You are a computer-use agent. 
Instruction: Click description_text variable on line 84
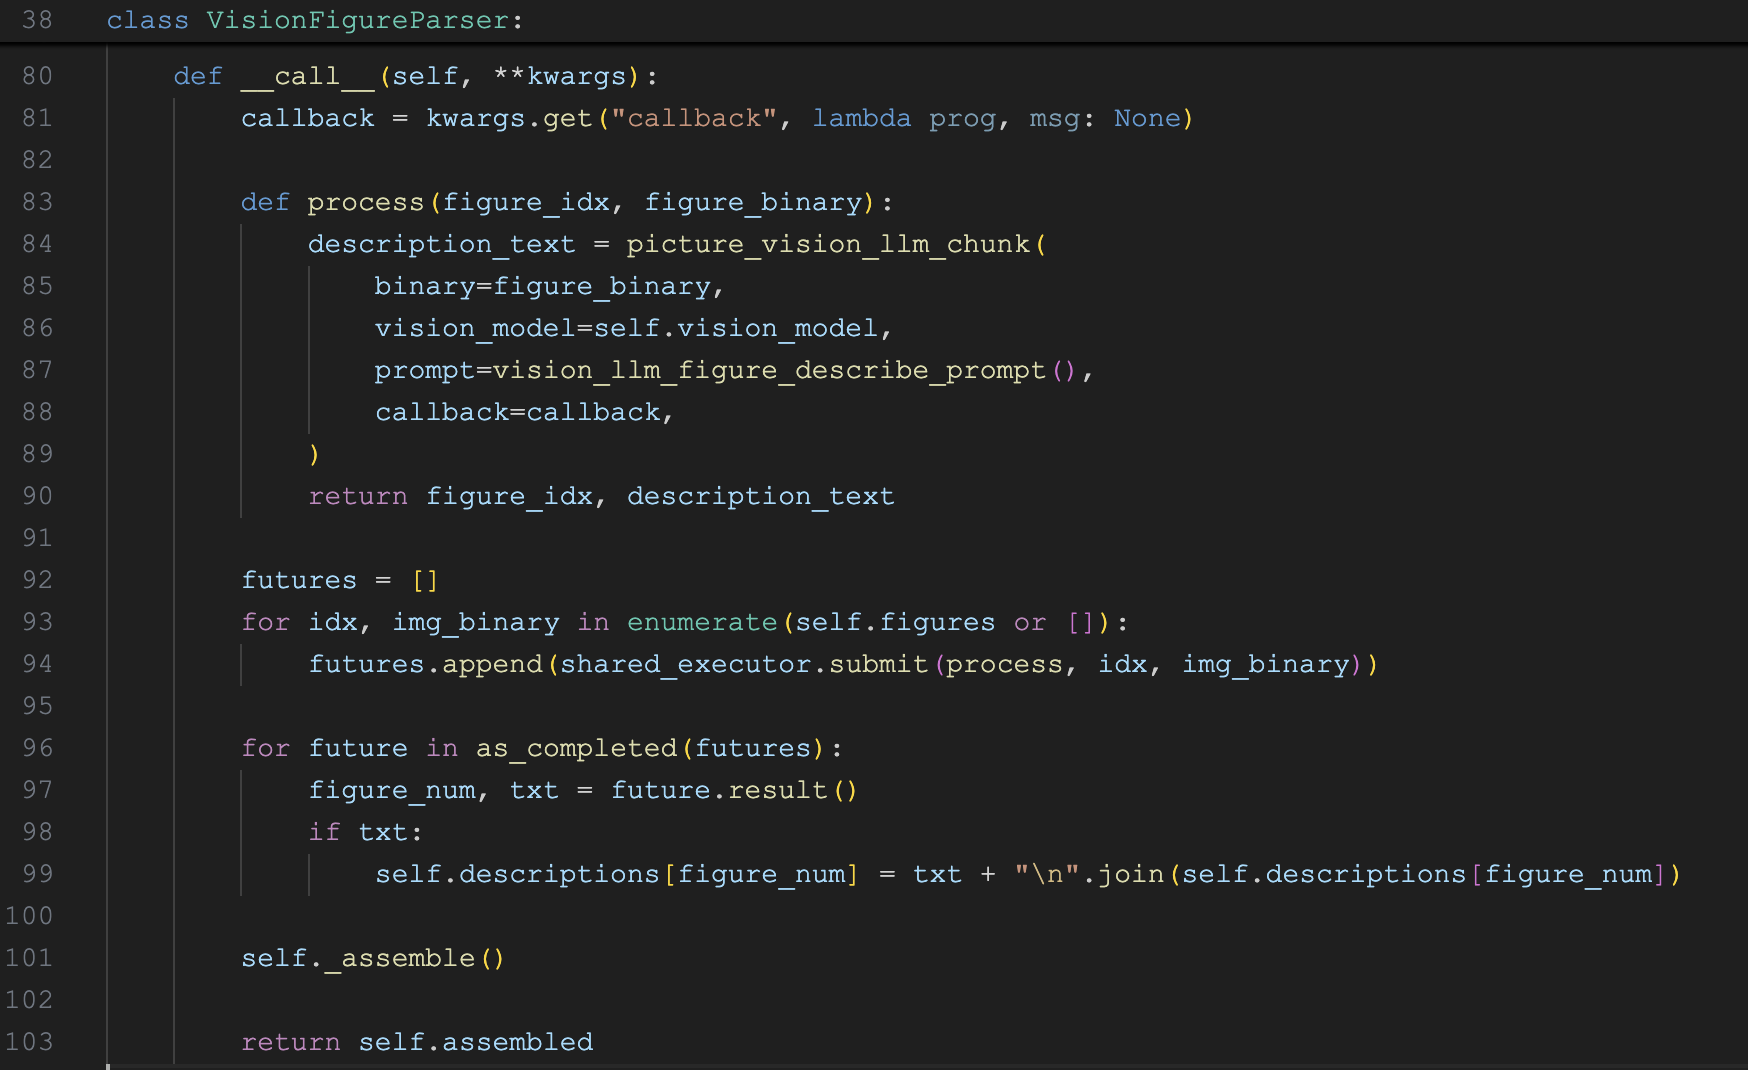point(442,244)
